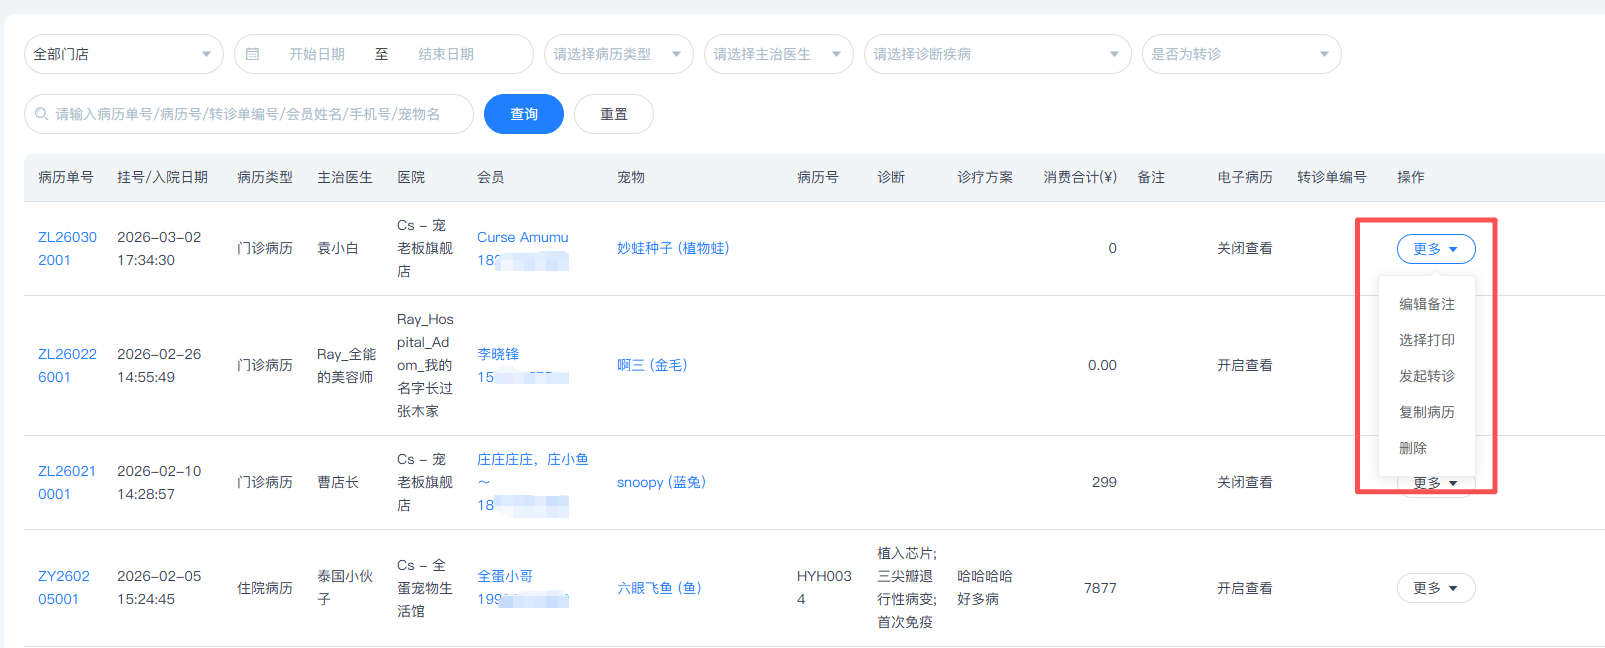Select 发起转诊 menu option
Viewport: 1605px width, 648px height.
[x=1426, y=376]
